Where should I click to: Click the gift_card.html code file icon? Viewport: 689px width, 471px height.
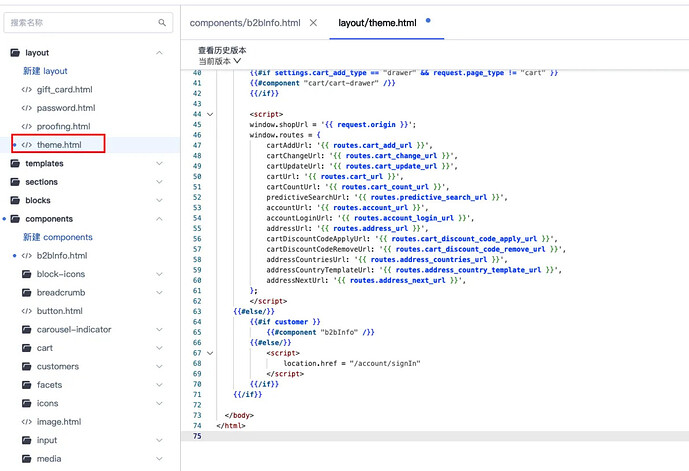click(27, 90)
